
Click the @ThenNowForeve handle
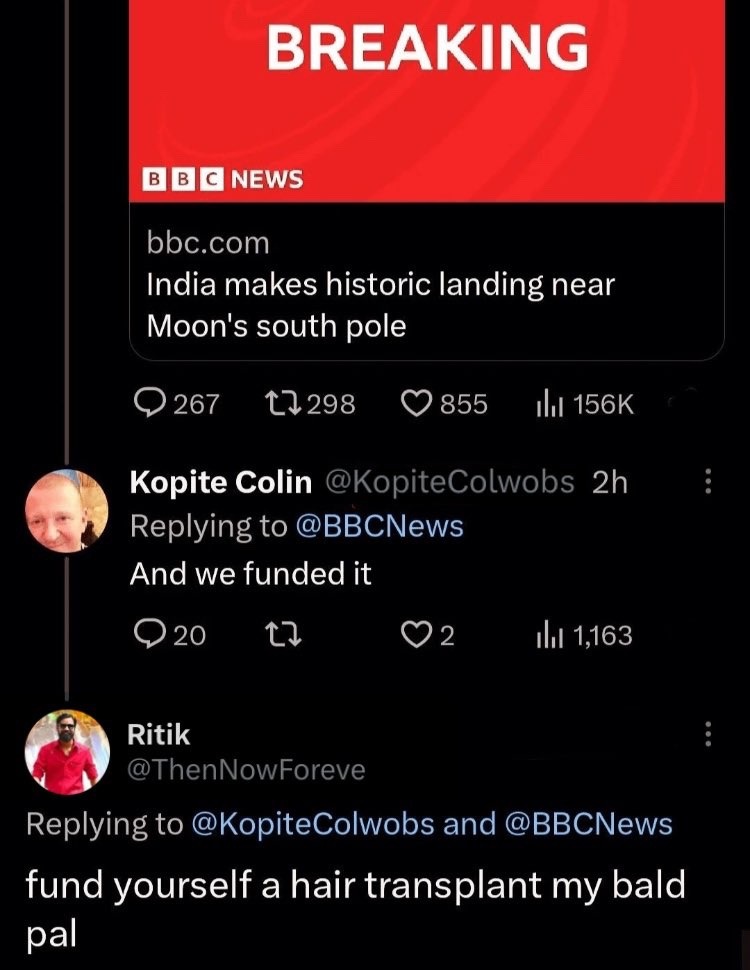pyautogui.click(x=245, y=770)
